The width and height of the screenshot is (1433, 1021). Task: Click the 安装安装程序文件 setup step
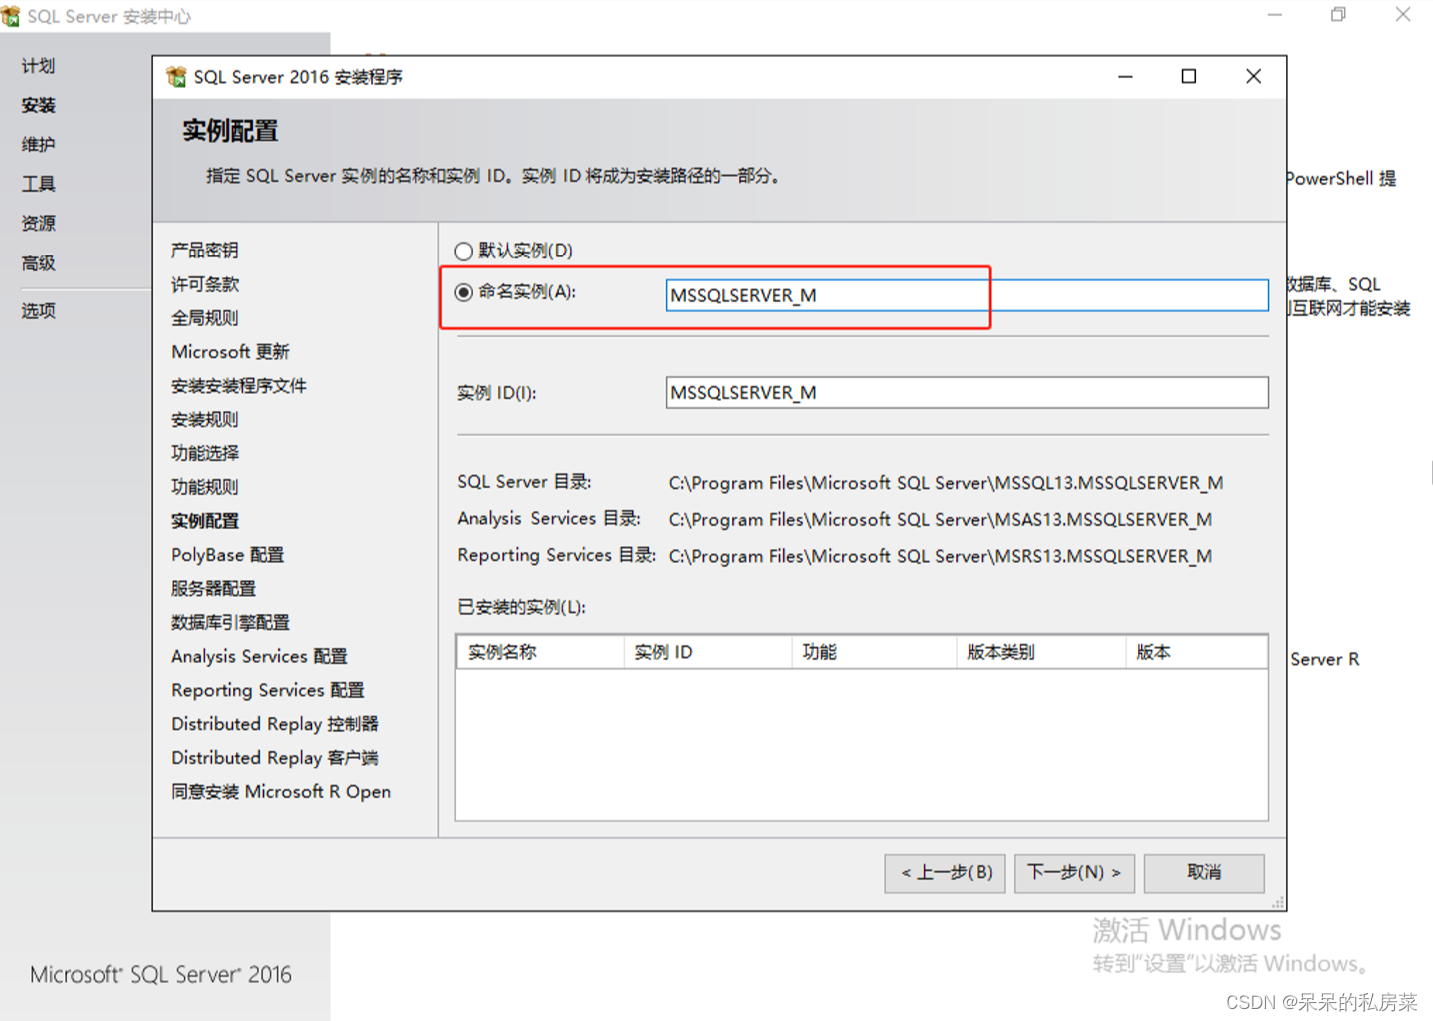238,386
